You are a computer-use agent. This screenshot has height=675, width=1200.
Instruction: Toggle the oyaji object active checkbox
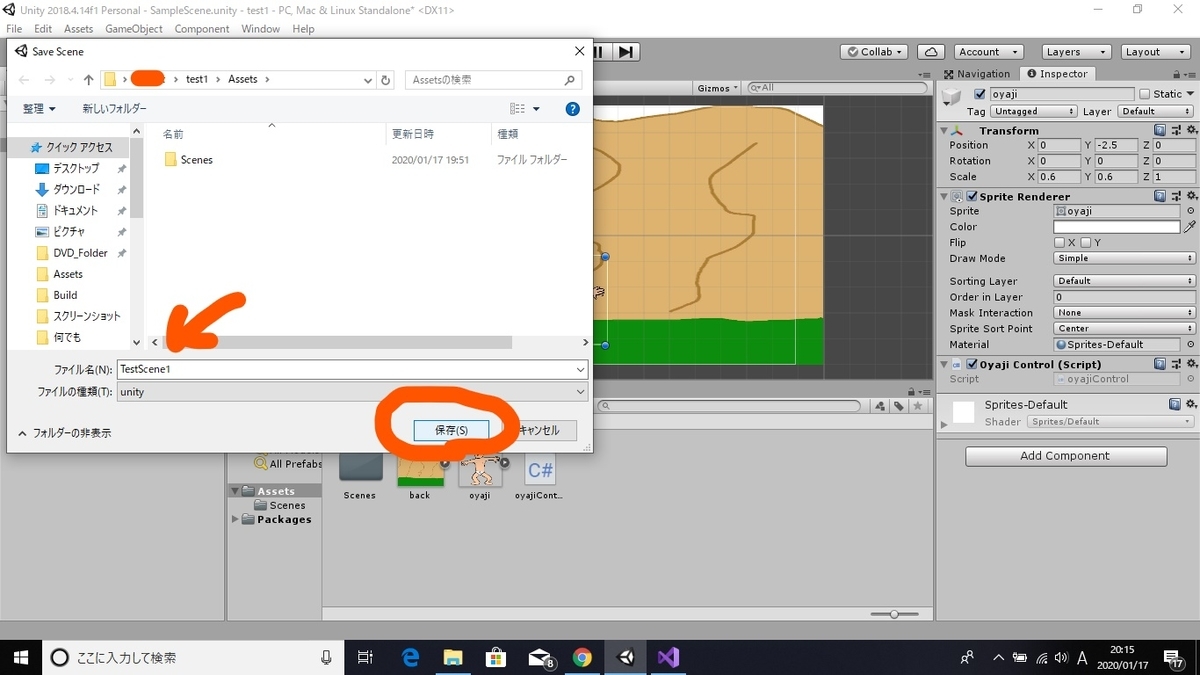pos(980,94)
